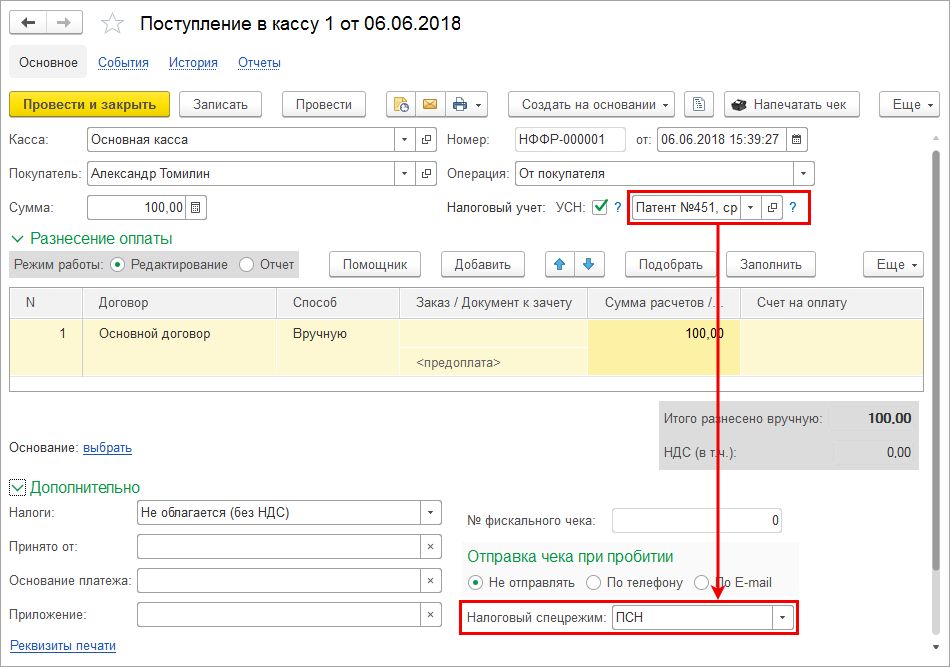Click the question mark after the patent field
This screenshot has height=667, width=950.
pyautogui.click(x=792, y=207)
